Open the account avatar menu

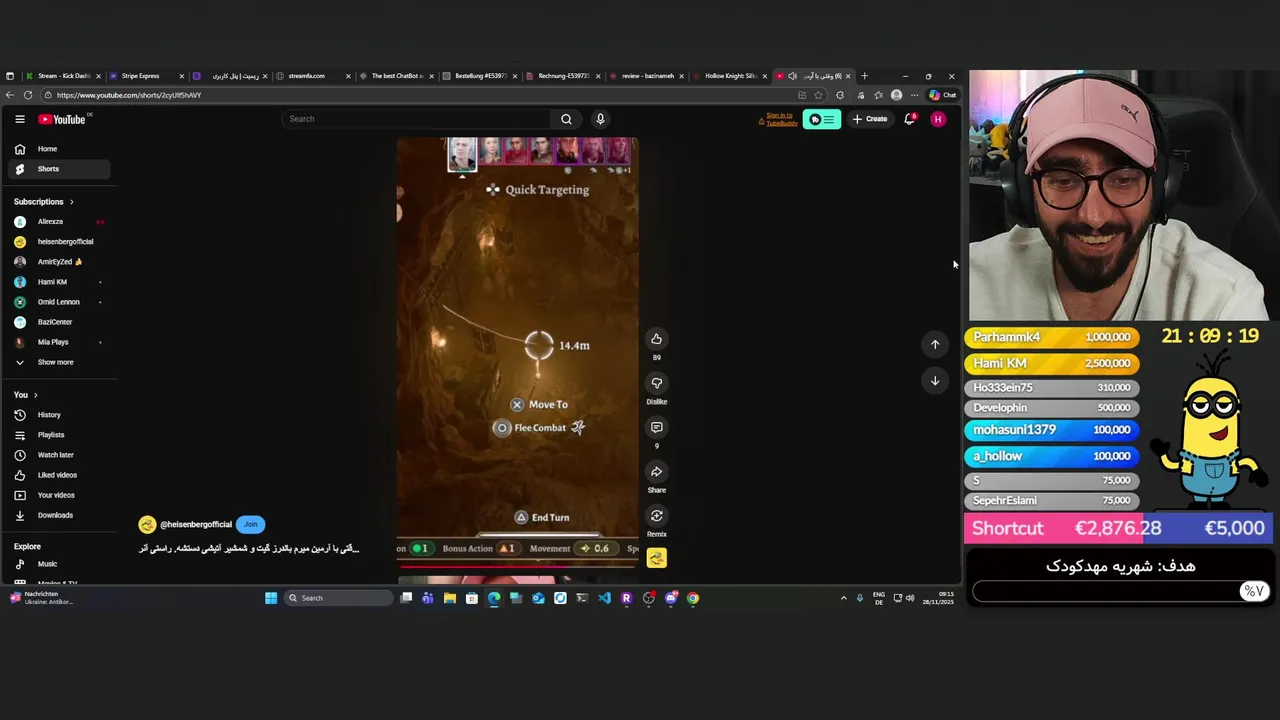[x=938, y=119]
